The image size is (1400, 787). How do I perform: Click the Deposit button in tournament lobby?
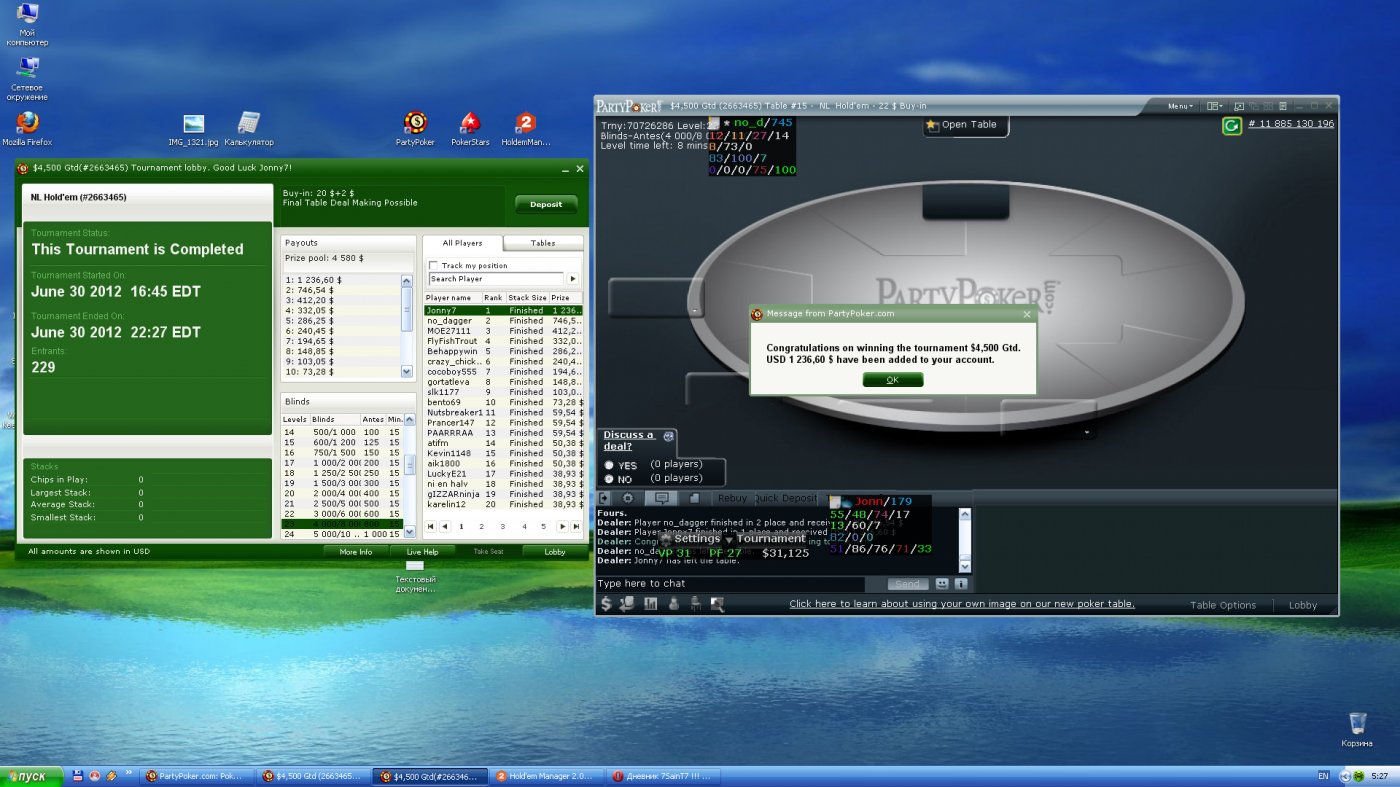click(546, 204)
